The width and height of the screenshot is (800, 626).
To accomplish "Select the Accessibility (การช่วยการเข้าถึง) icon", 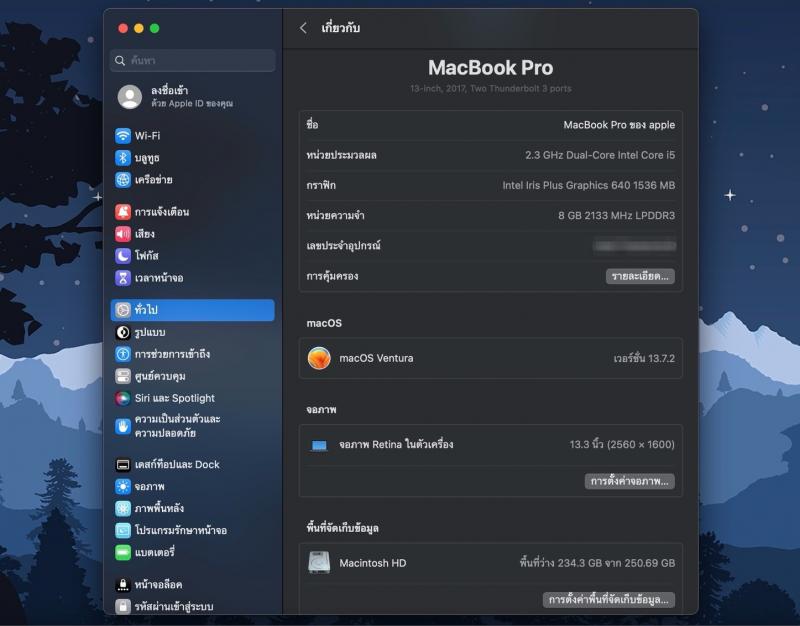I will [122, 354].
